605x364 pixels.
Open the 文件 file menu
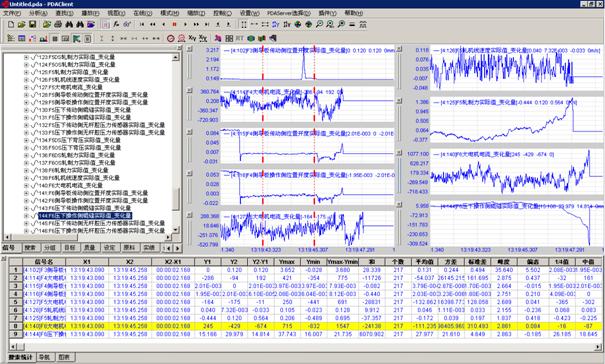[x=12, y=13]
